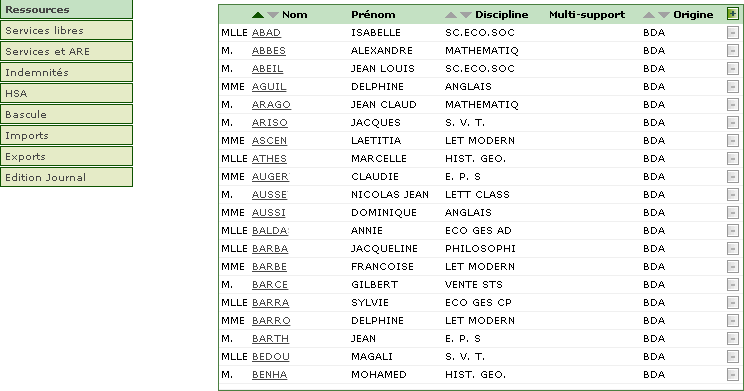
Task: Click the minus icon on BARCE row
Action: 733,285
